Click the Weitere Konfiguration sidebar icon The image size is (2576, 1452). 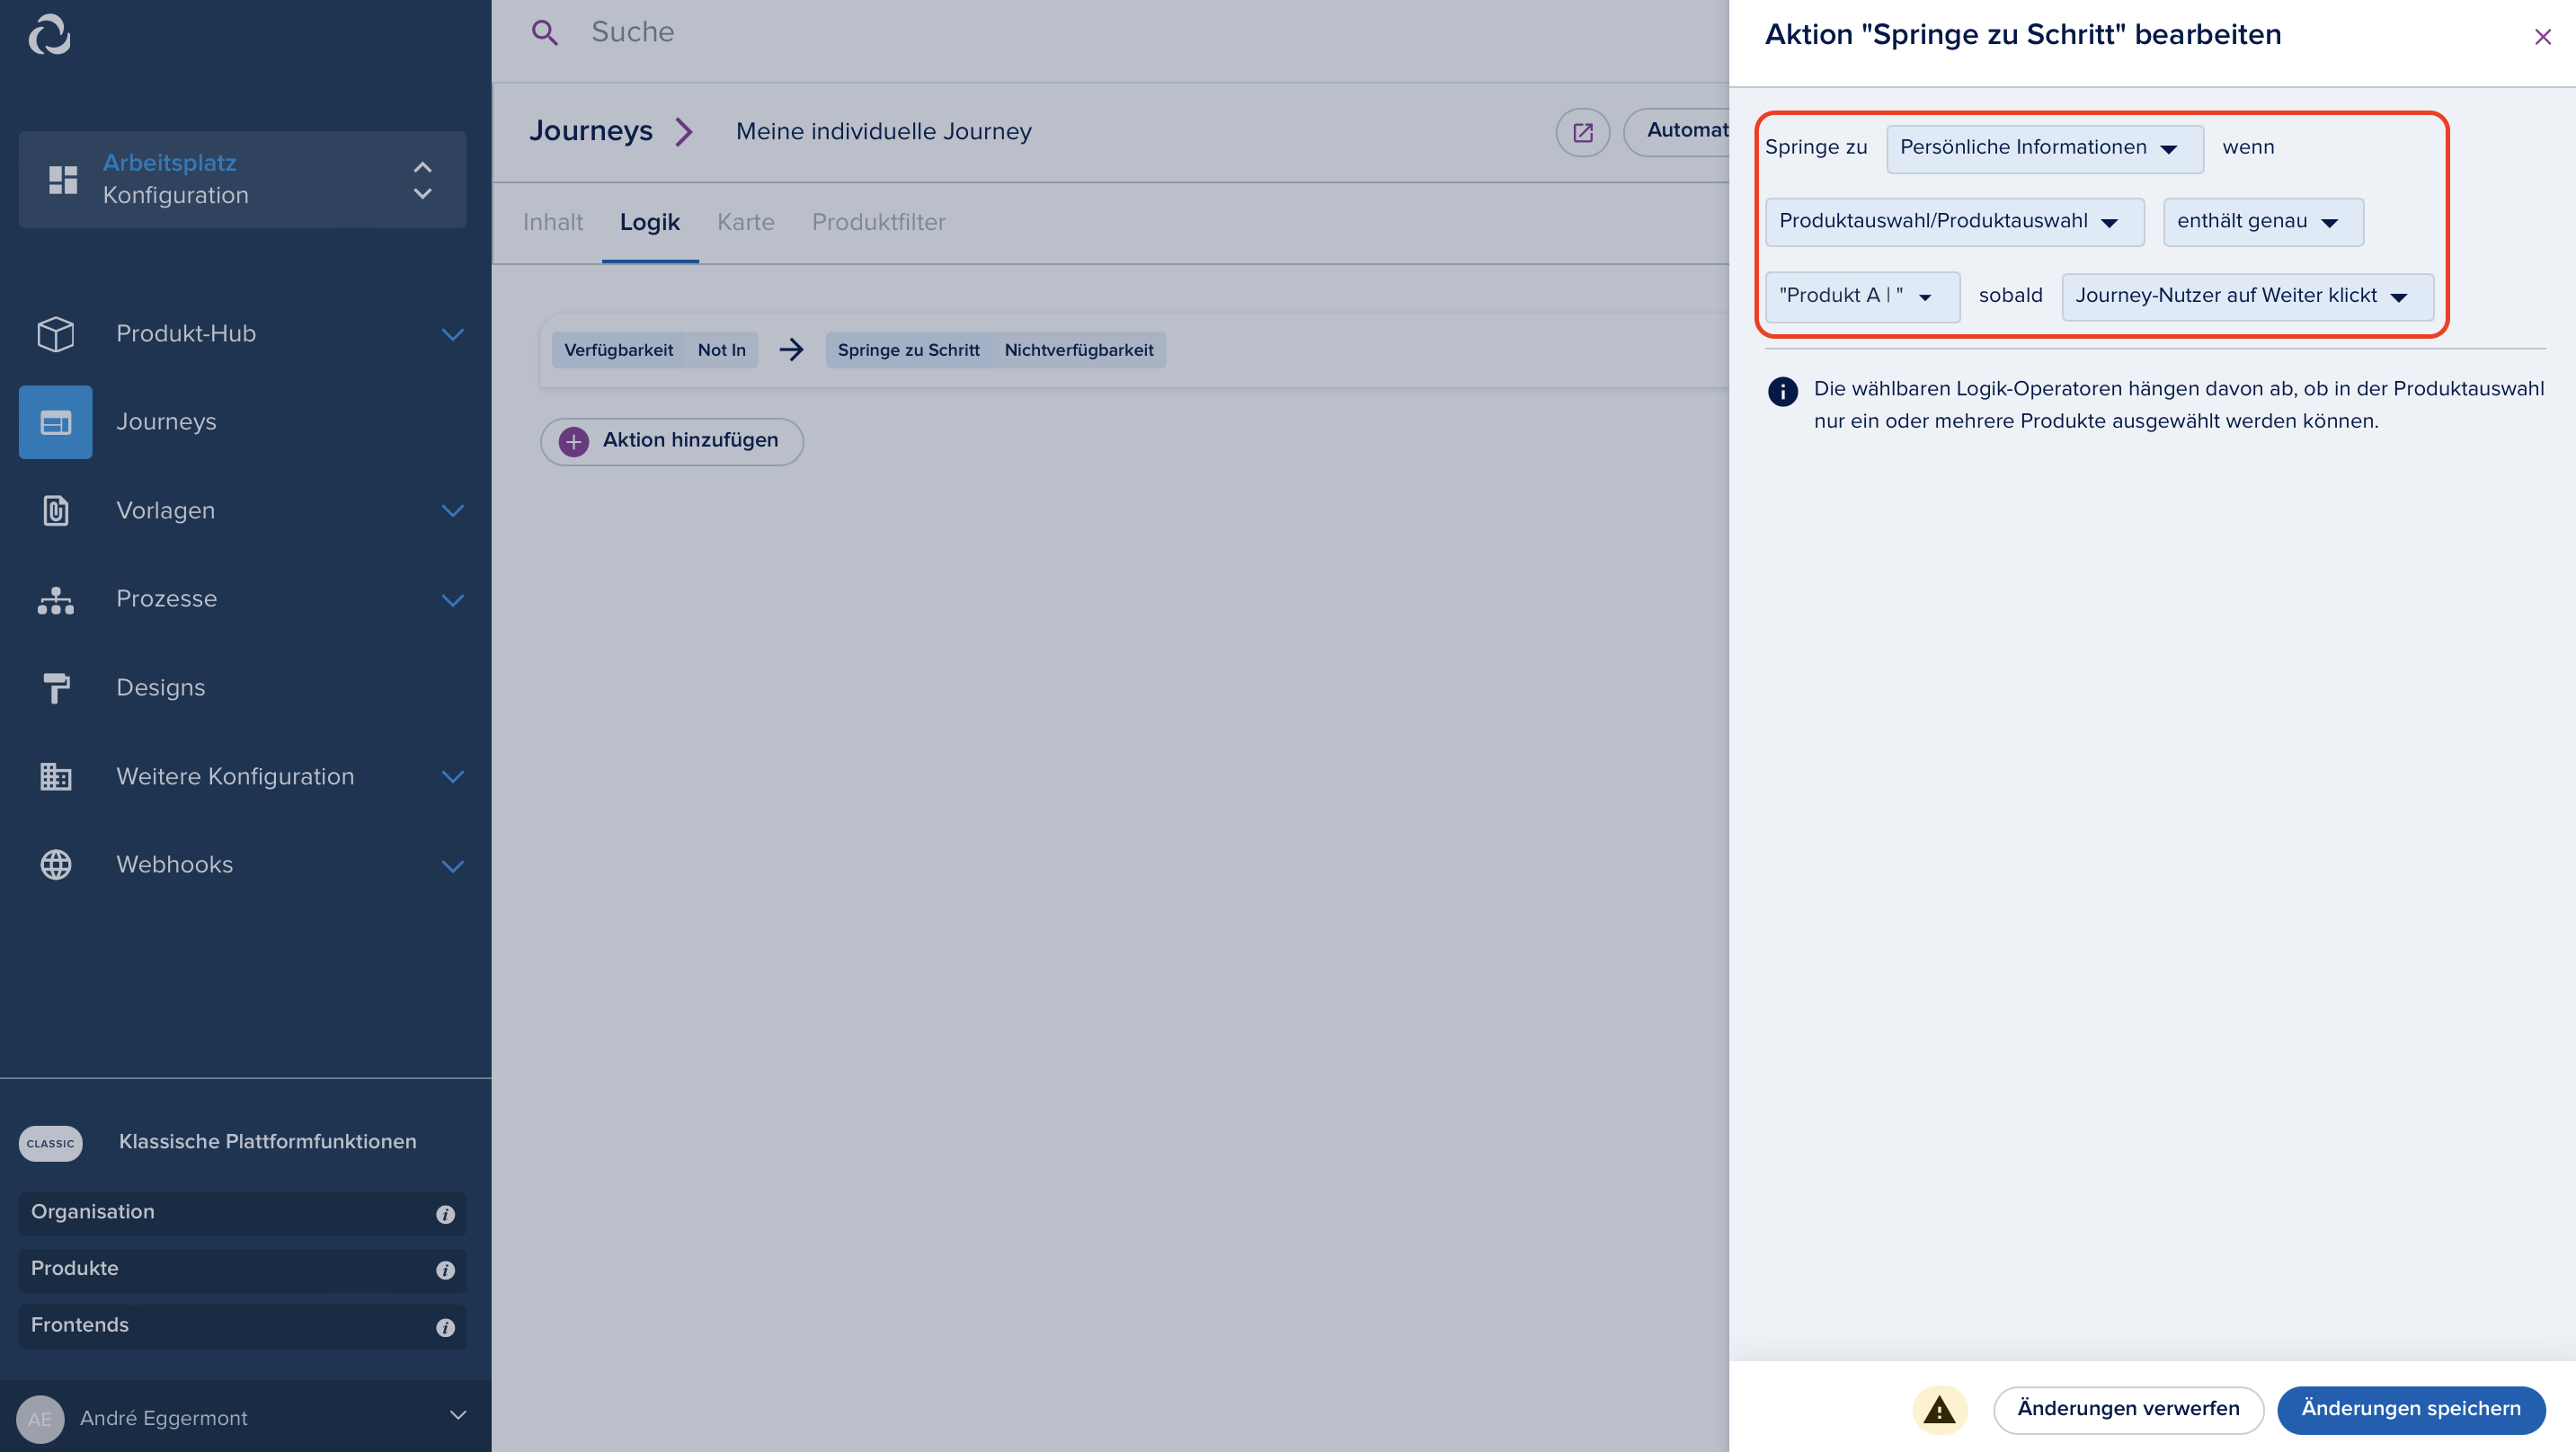pos(55,775)
